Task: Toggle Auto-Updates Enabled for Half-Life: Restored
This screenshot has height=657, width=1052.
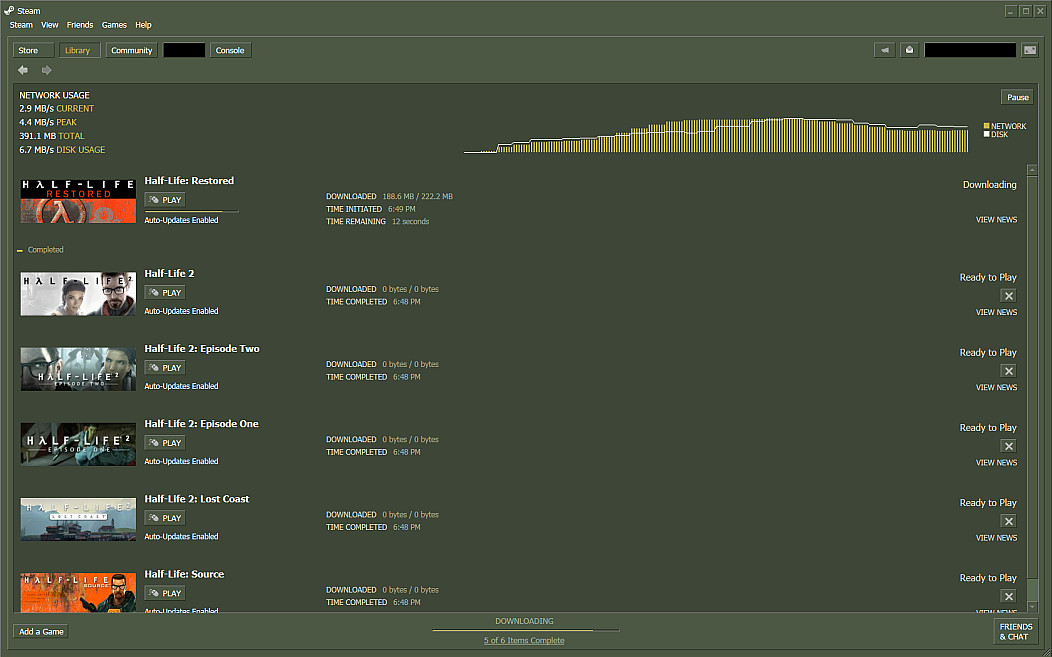Action: pyautogui.click(x=181, y=220)
